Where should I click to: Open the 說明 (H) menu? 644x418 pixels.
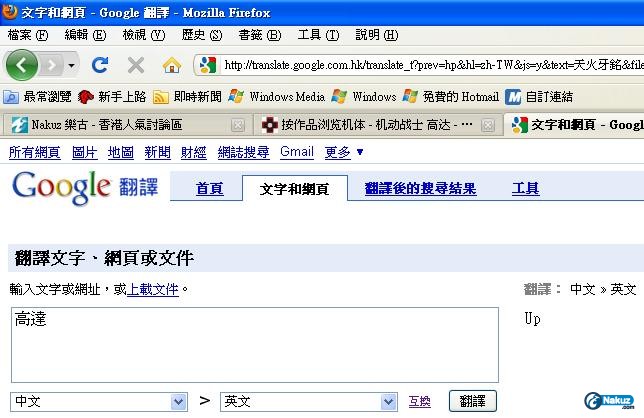pyautogui.click(x=377, y=35)
